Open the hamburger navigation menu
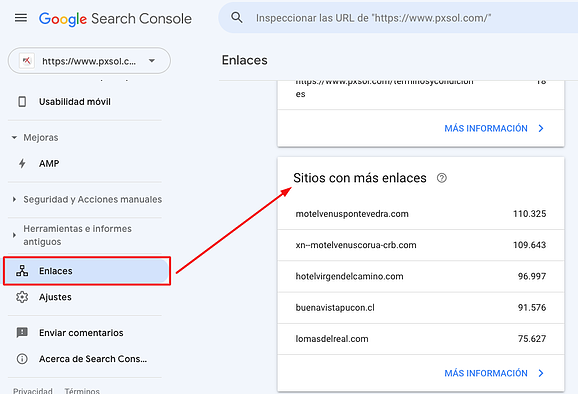 click(x=21, y=18)
